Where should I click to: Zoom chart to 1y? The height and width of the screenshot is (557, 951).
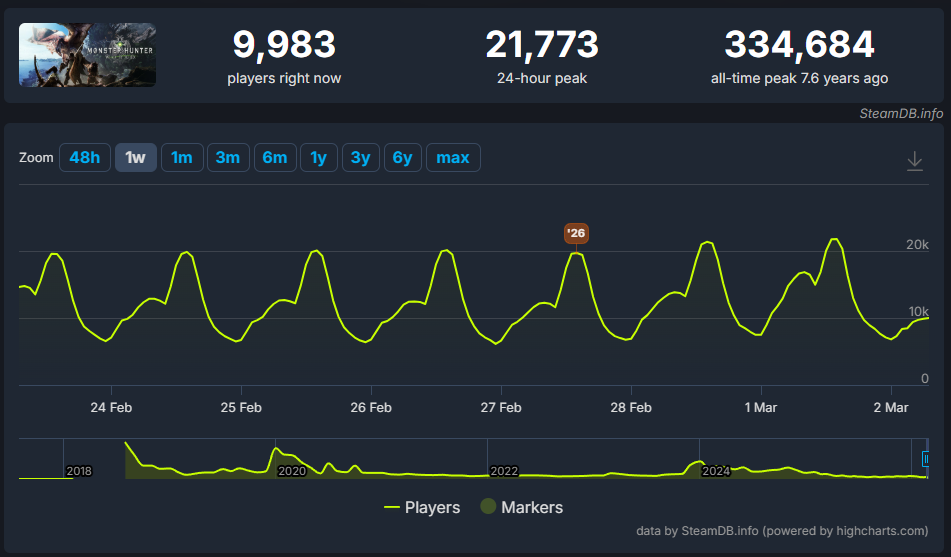pos(318,158)
